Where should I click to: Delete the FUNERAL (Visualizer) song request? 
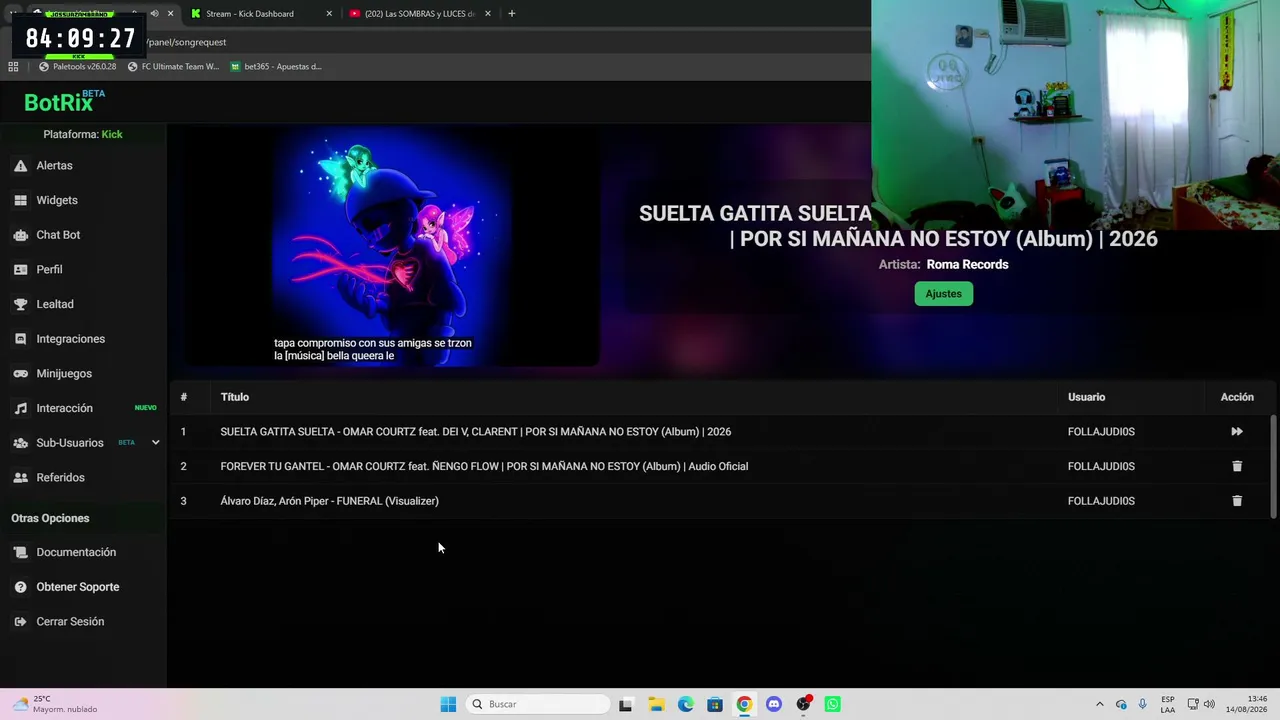click(x=1237, y=501)
